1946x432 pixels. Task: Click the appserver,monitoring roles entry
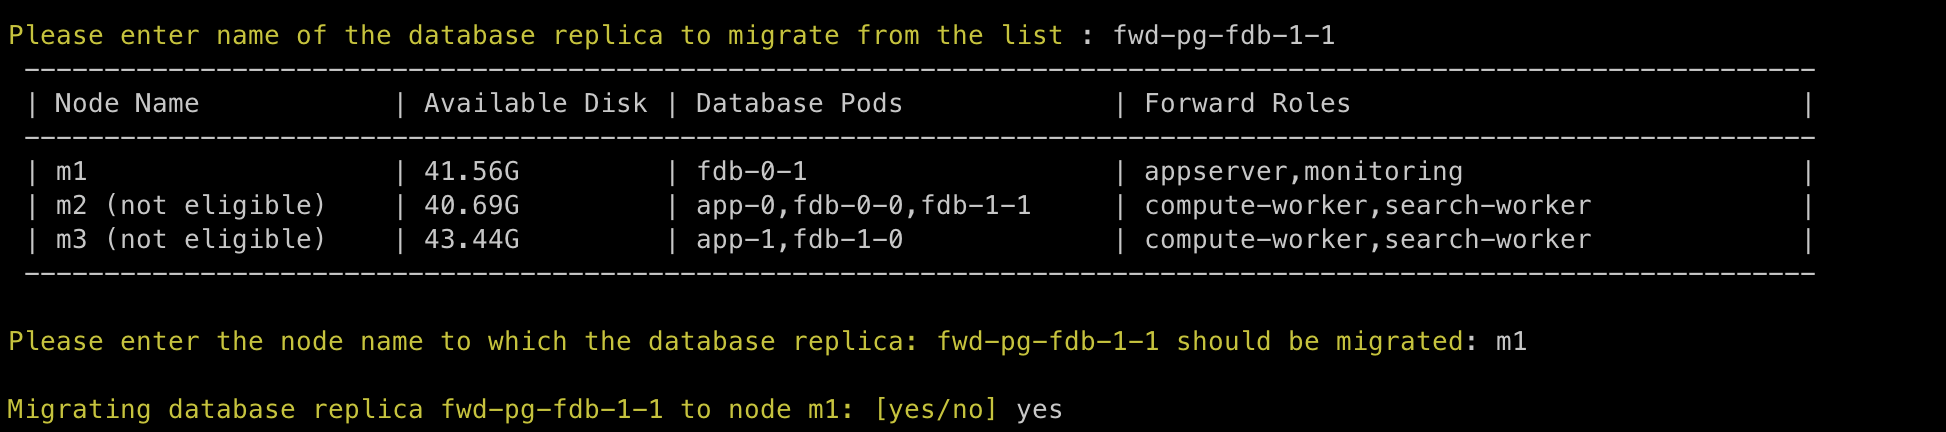pyautogui.click(x=1303, y=172)
